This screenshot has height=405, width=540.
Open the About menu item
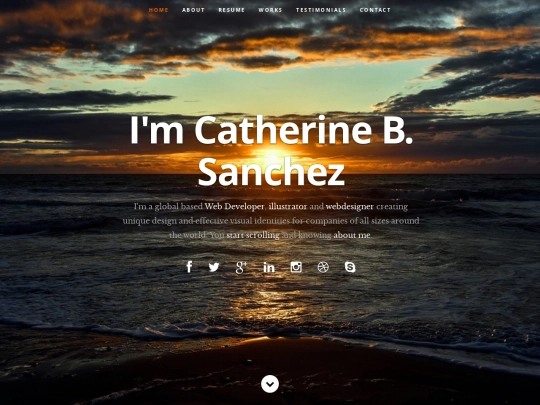pyautogui.click(x=193, y=10)
